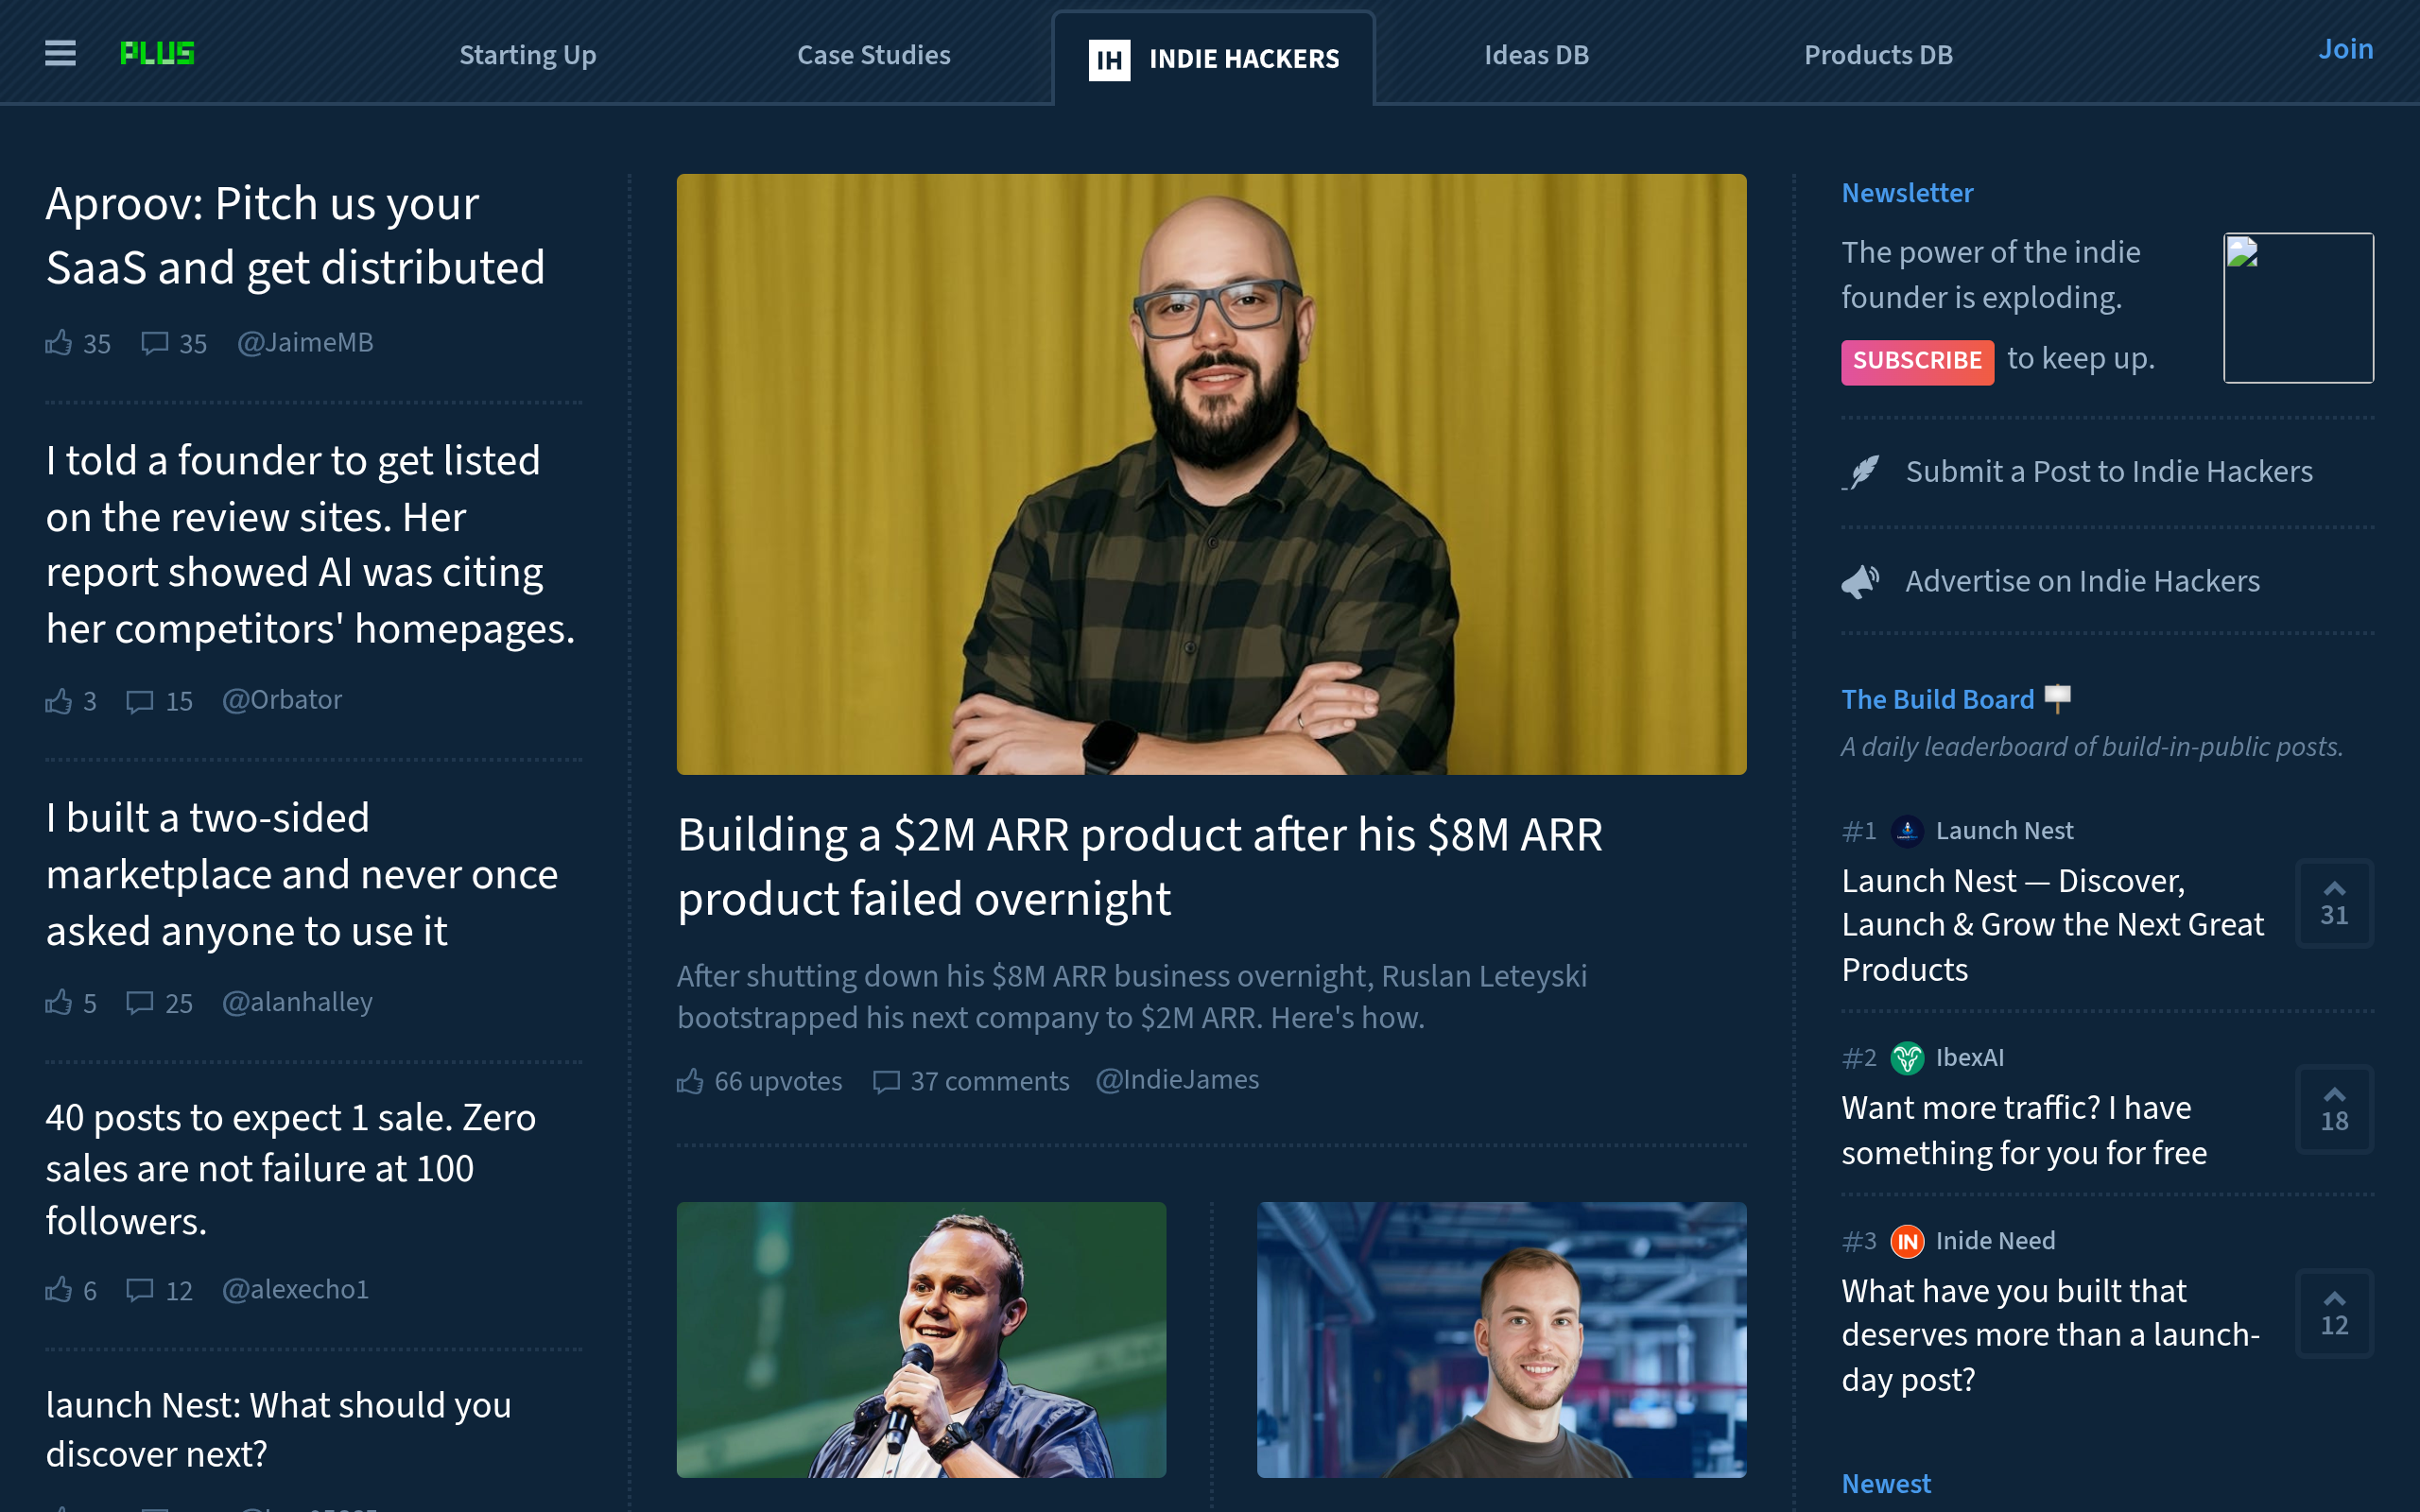Select the Indie Hackers tab
2420x1512 pixels.
(1214, 58)
